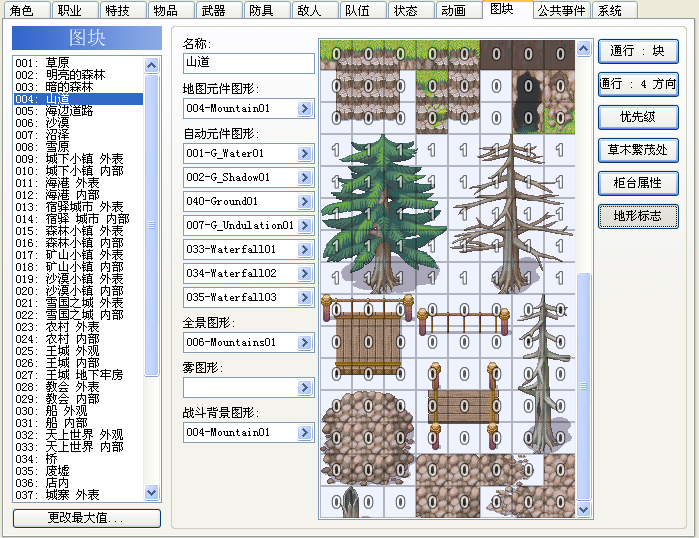The width and height of the screenshot is (699, 538).
Task: Click the tile grid scroll-up arrow
Action: [x=584, y=48]
